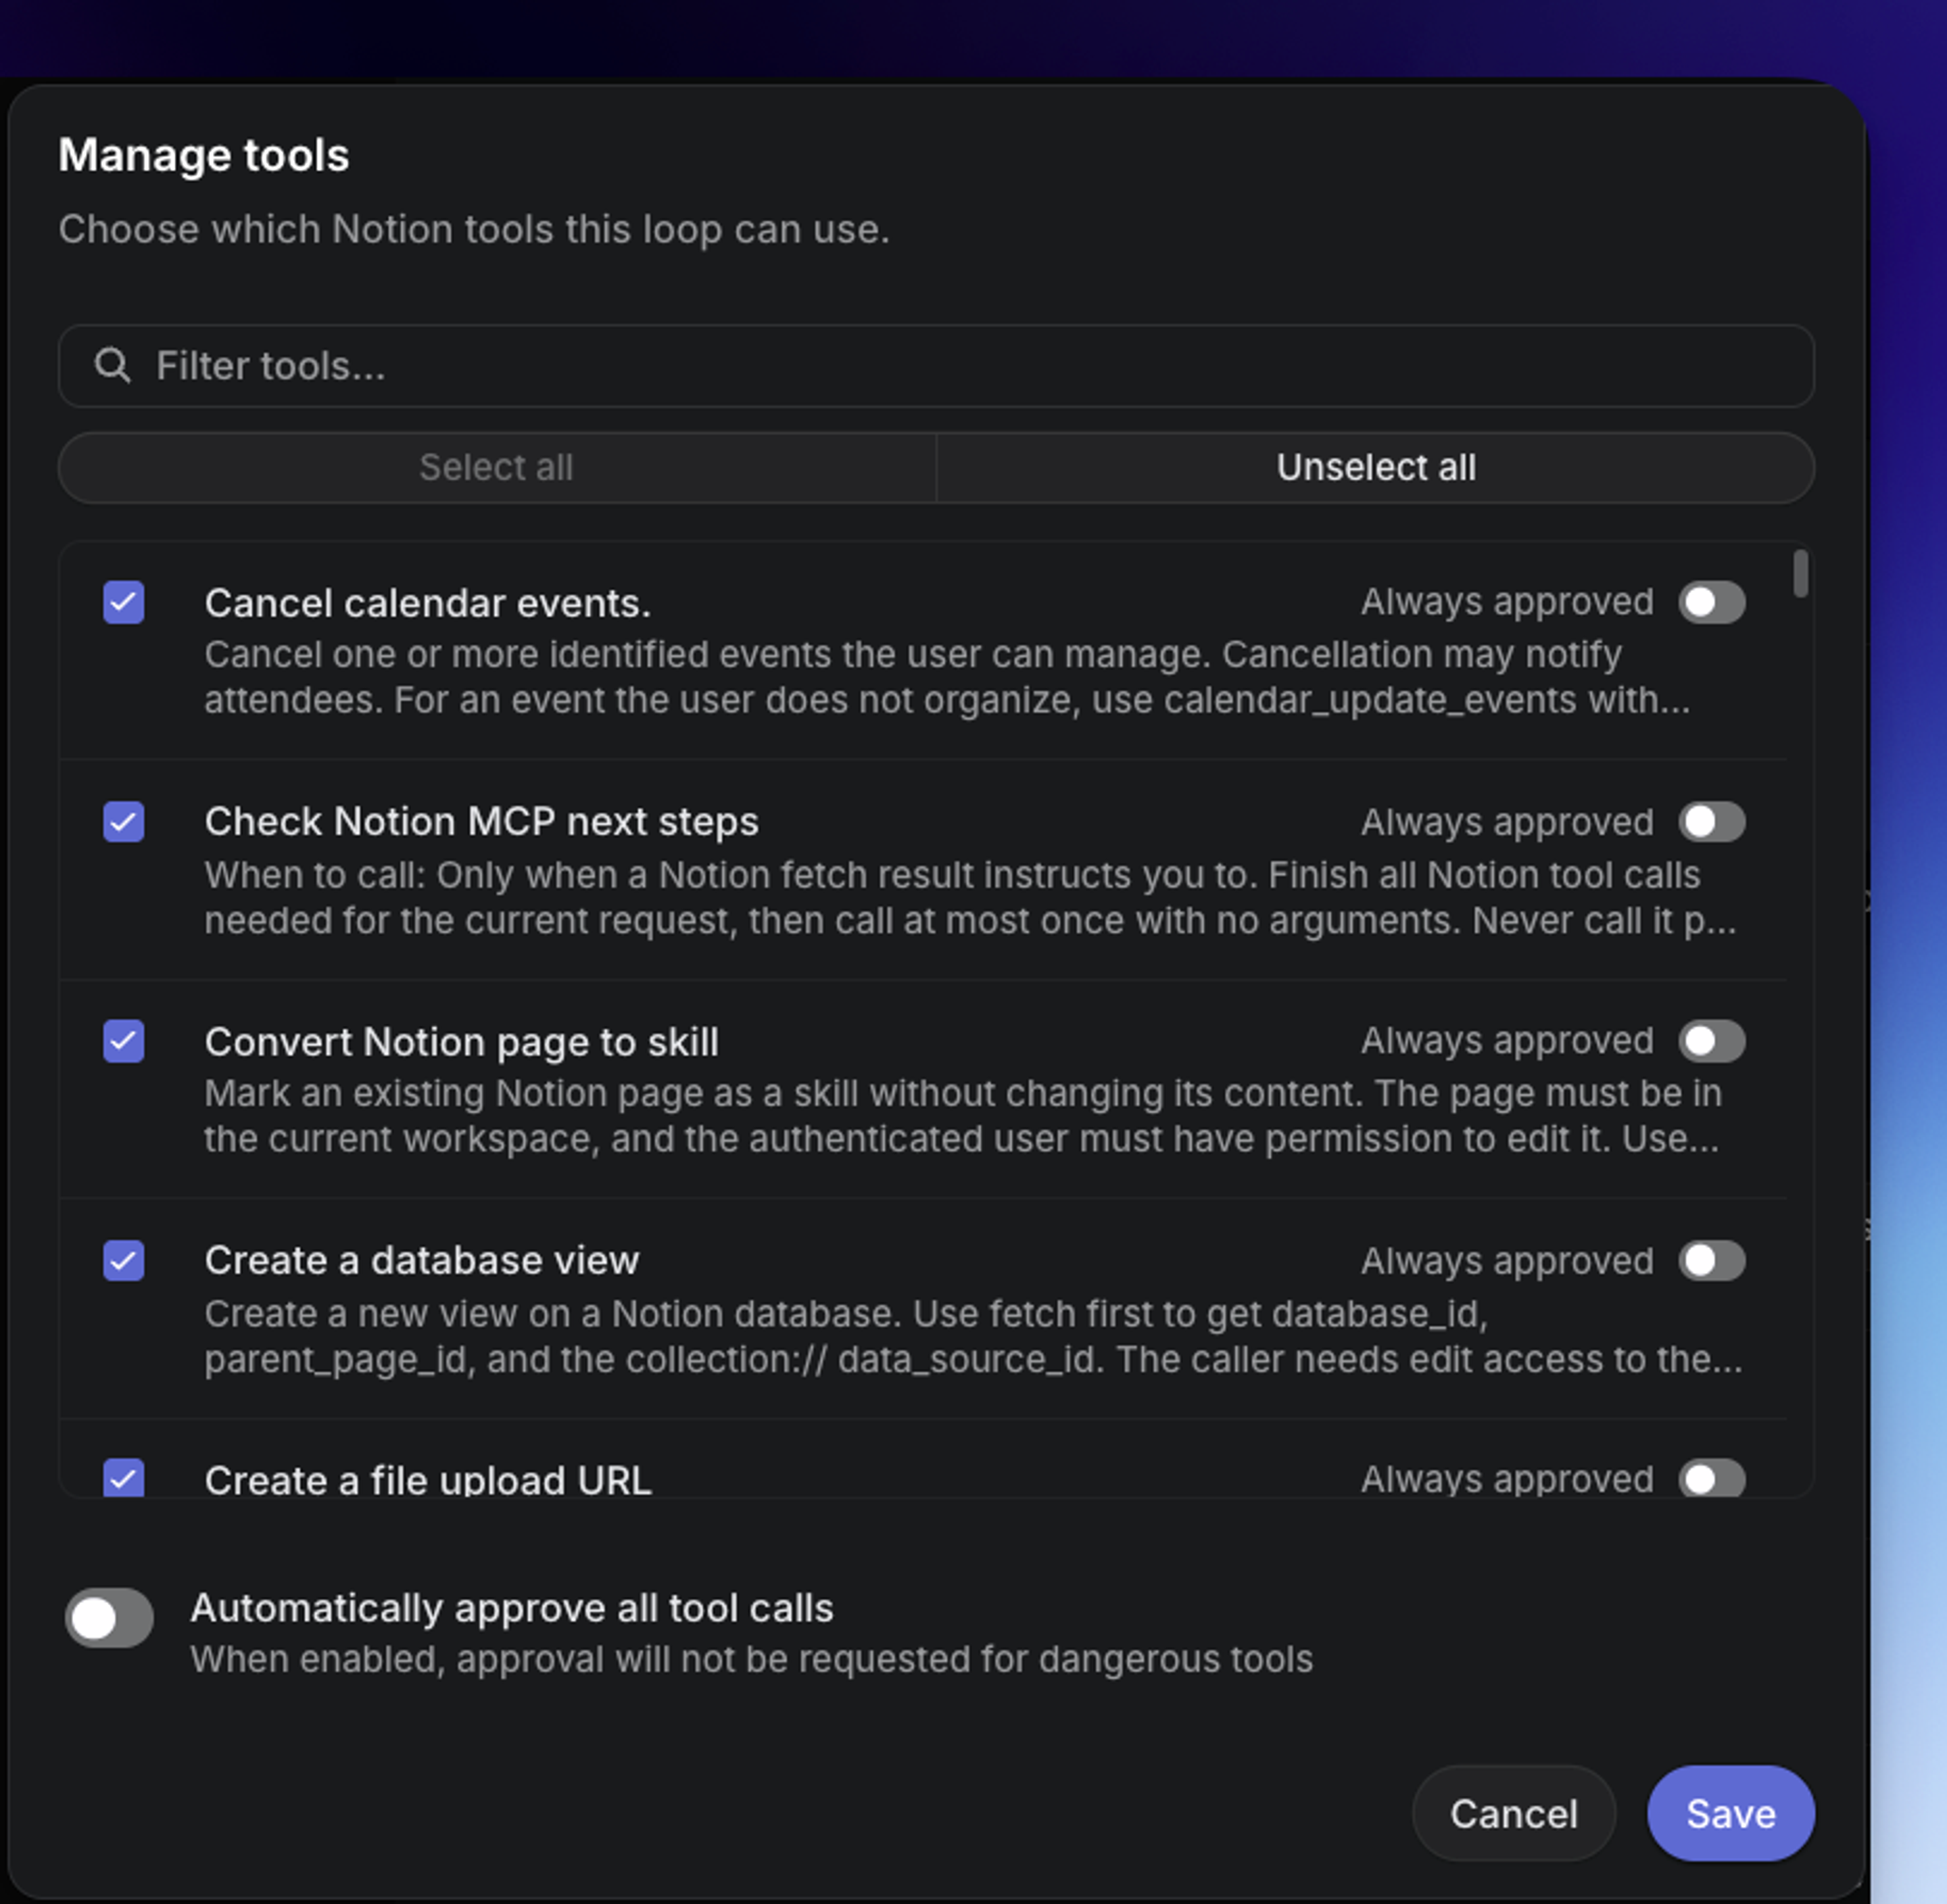Click the Cancel button
This screenshot has height=1904, width=1947.
pyautogui.click(x=1513, y=1813)
